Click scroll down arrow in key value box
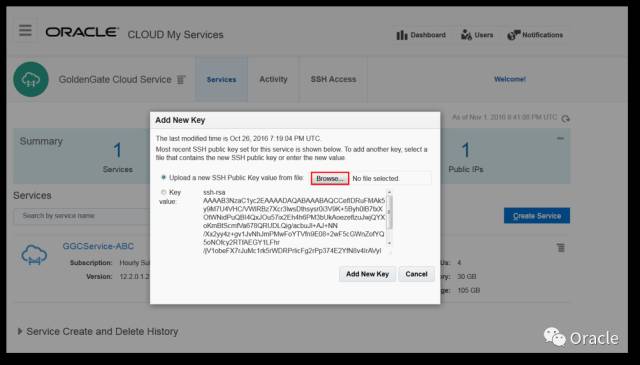 (x=389, y=243)
